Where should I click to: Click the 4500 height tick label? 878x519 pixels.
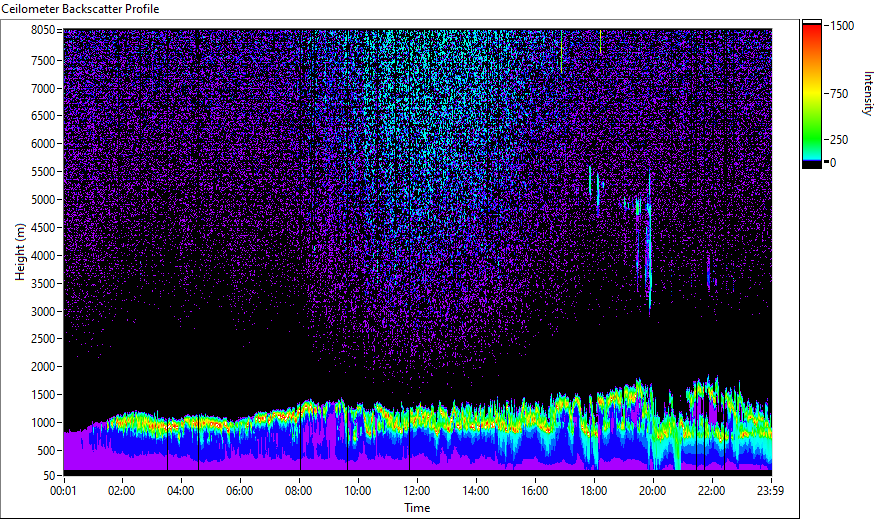point(43,228)
